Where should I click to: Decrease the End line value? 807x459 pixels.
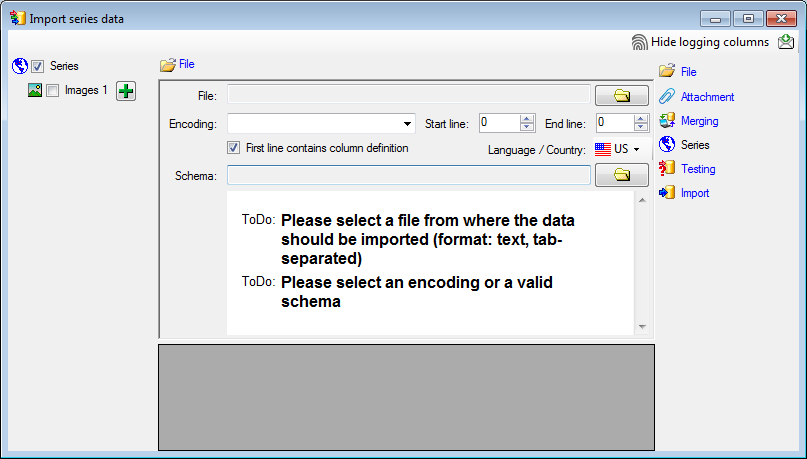click(641, 127)
